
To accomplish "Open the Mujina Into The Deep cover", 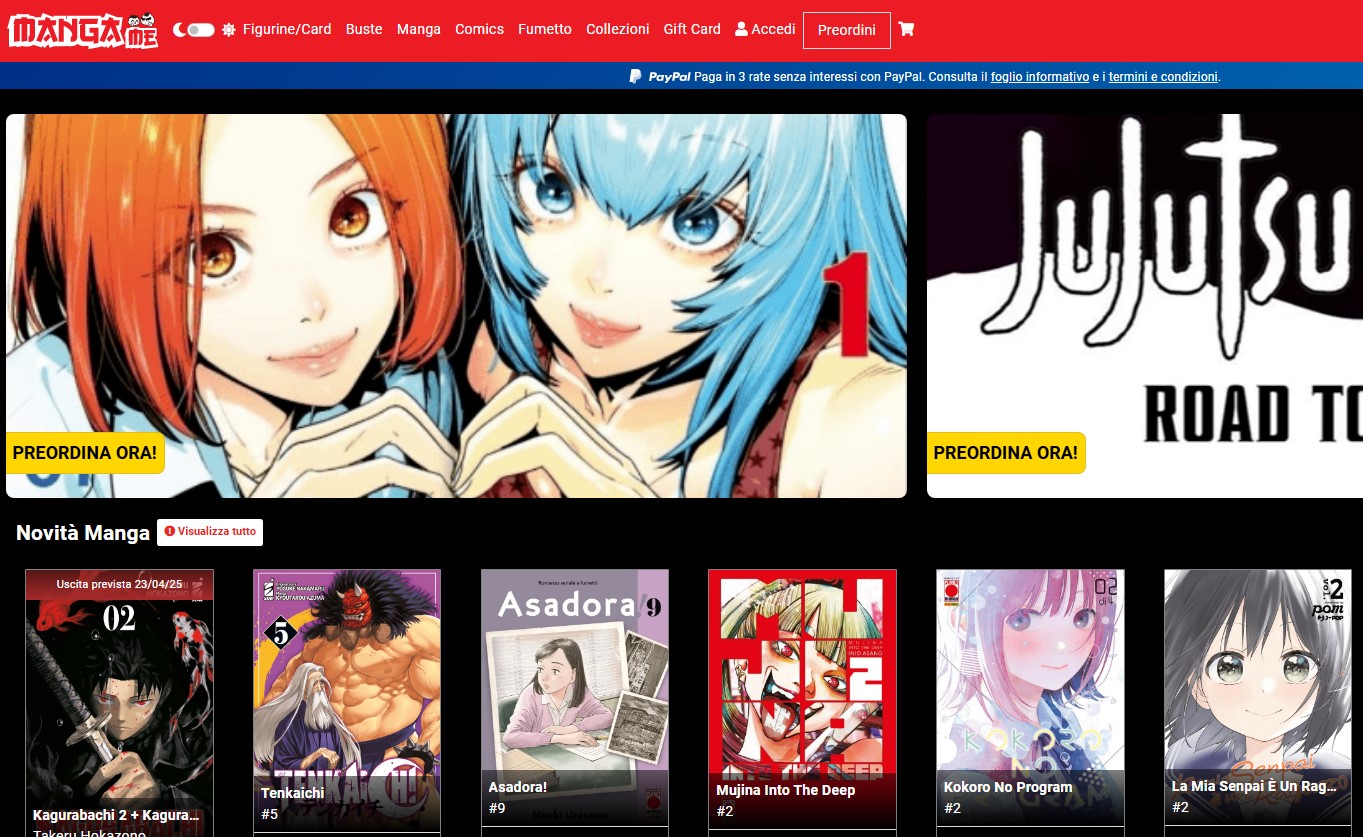I will (802, 702).
